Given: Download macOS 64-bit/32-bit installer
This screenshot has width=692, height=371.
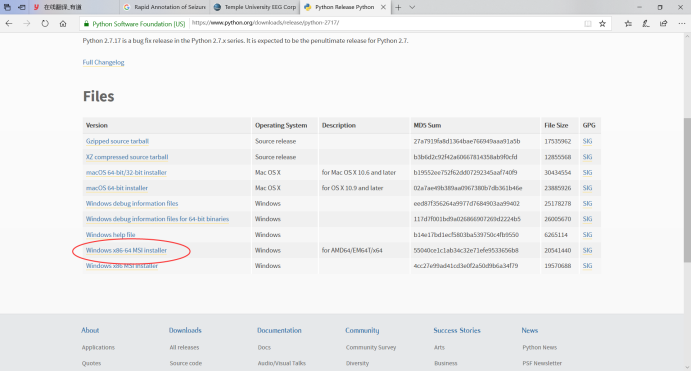Looking at the screenshot, I should point(126,172).
